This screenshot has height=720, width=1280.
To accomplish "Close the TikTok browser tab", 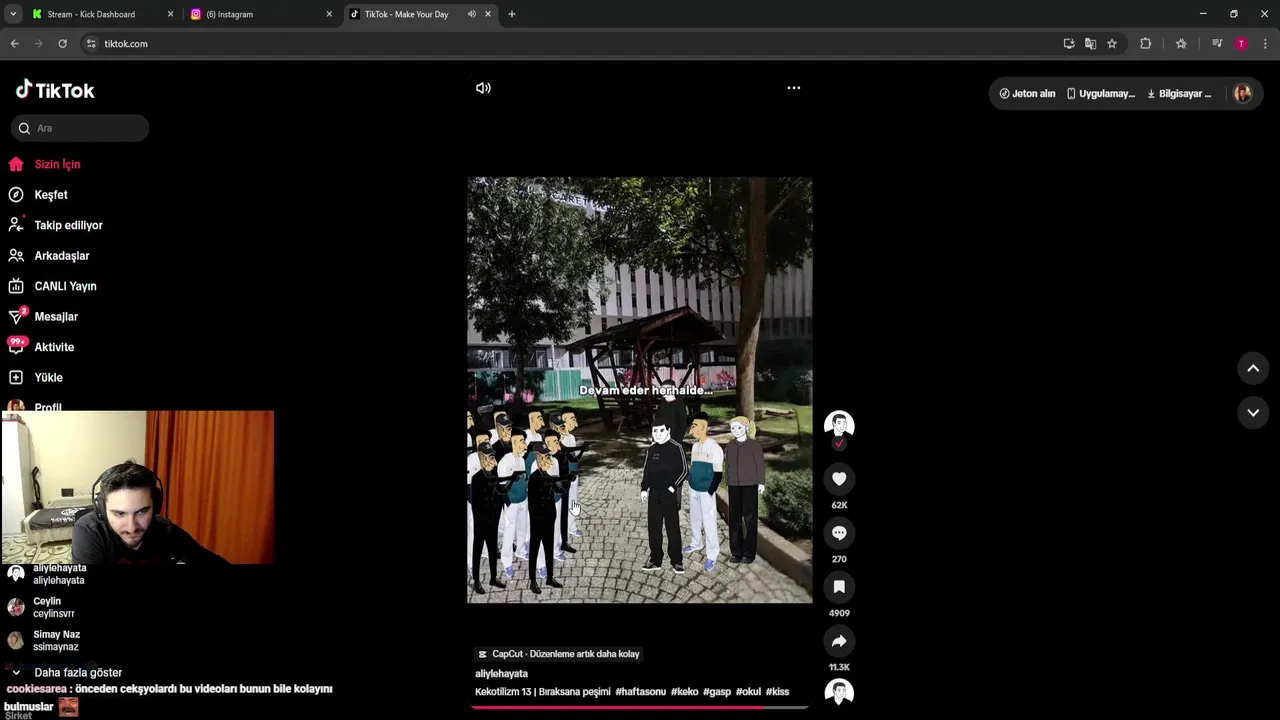I will tap(488, 14).
